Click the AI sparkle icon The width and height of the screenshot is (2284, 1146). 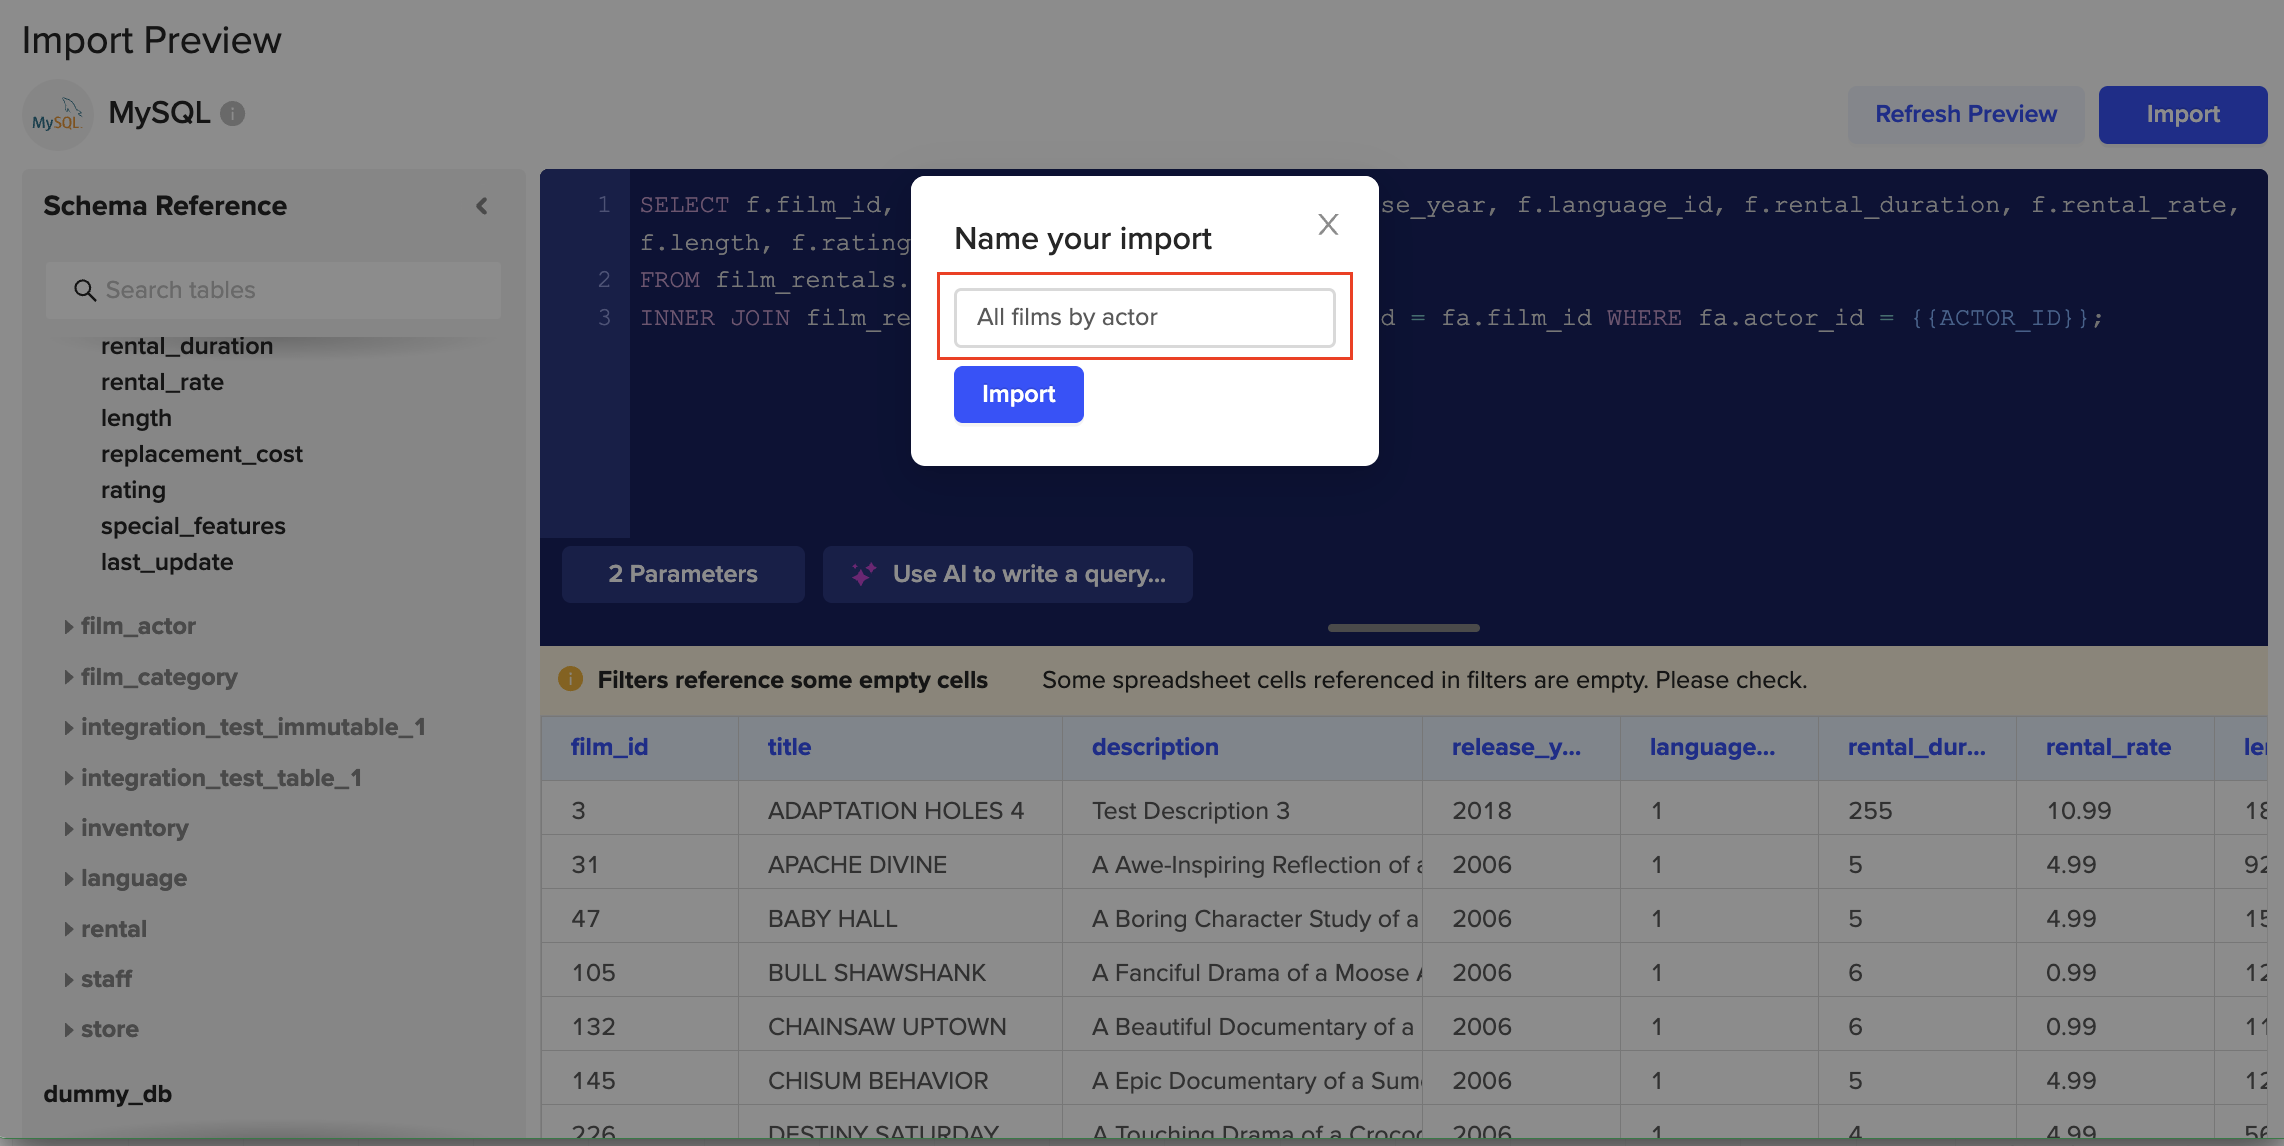(x=864, y=574)
